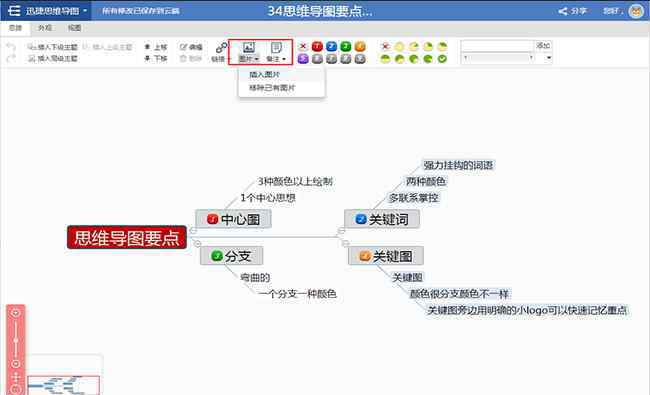
Task: Open the 迅捷思维导图 main menu dropdown
Action: 46,11
